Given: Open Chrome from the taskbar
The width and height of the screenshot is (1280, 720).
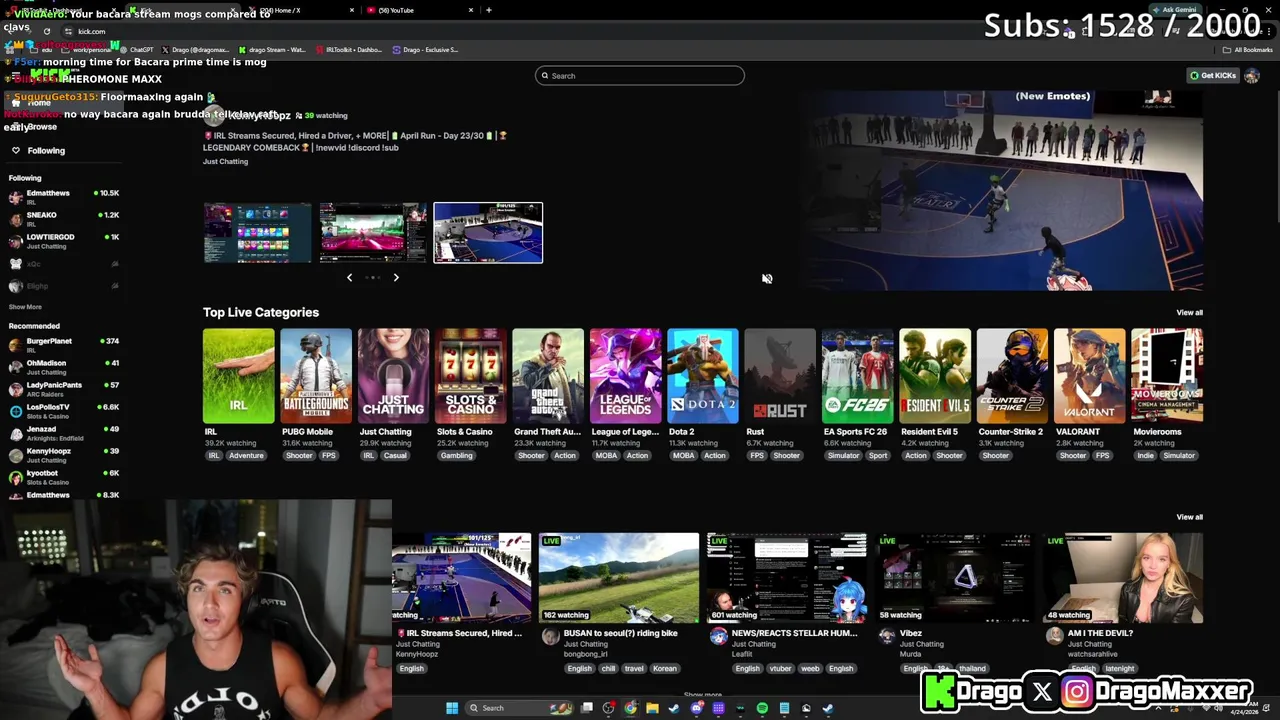Looking at the screenshot, I should click(630, 708).
